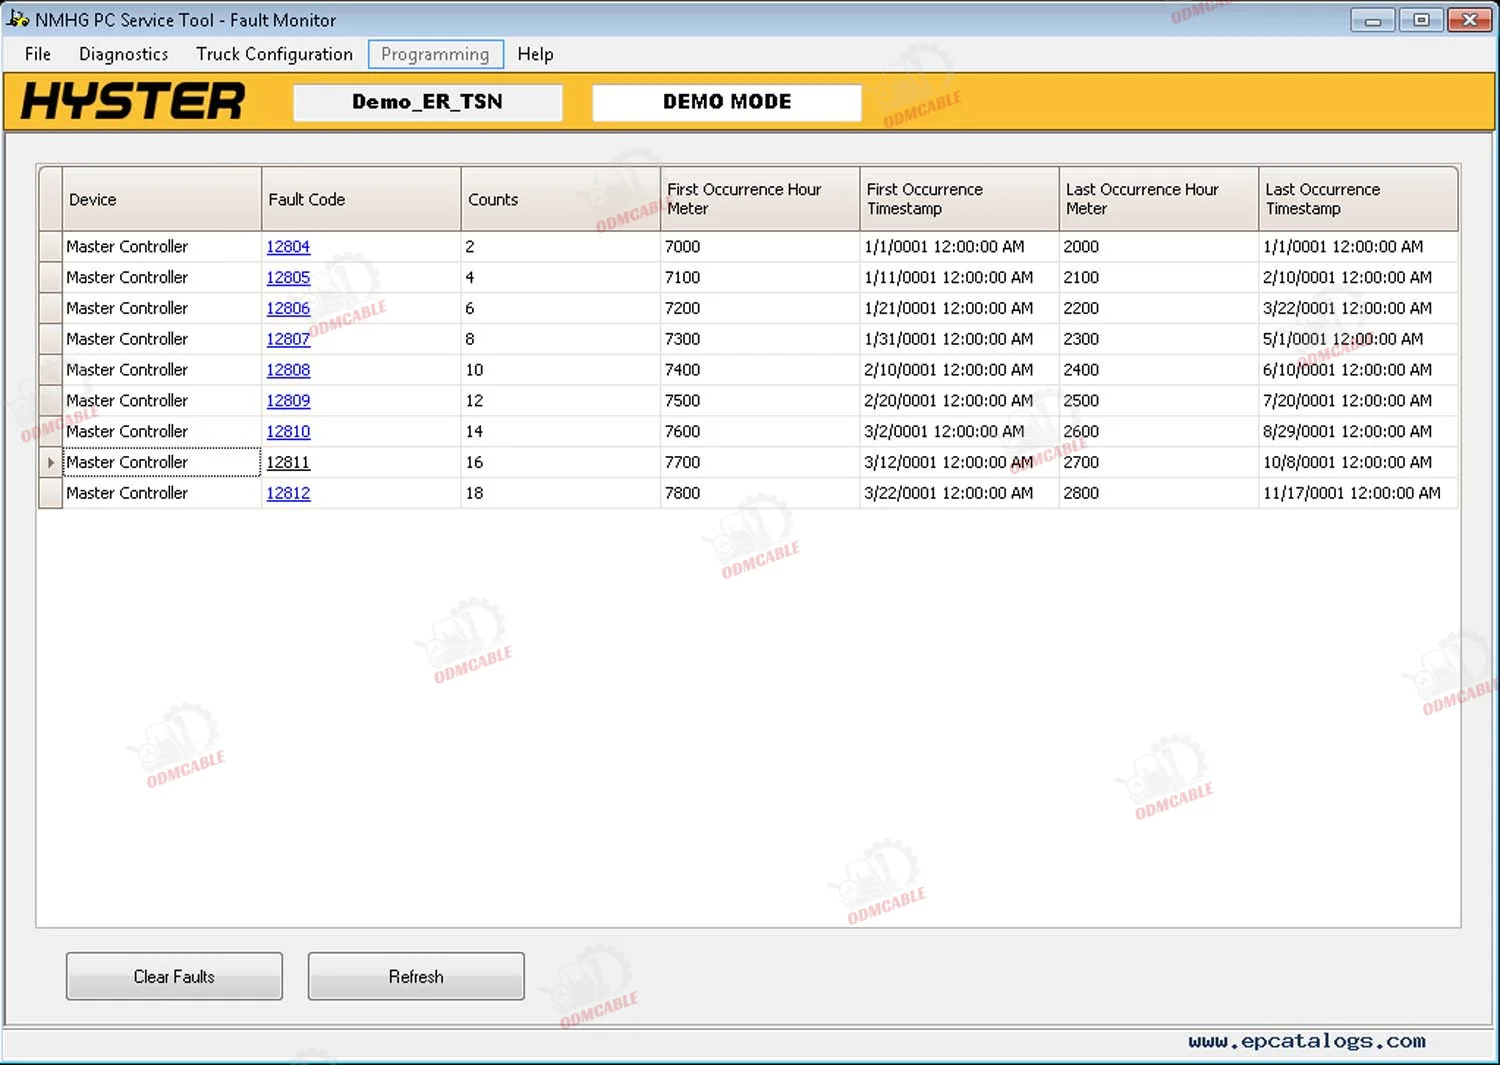
Task: Open fault code 12804 link
Action: click(x=288, y=247)
